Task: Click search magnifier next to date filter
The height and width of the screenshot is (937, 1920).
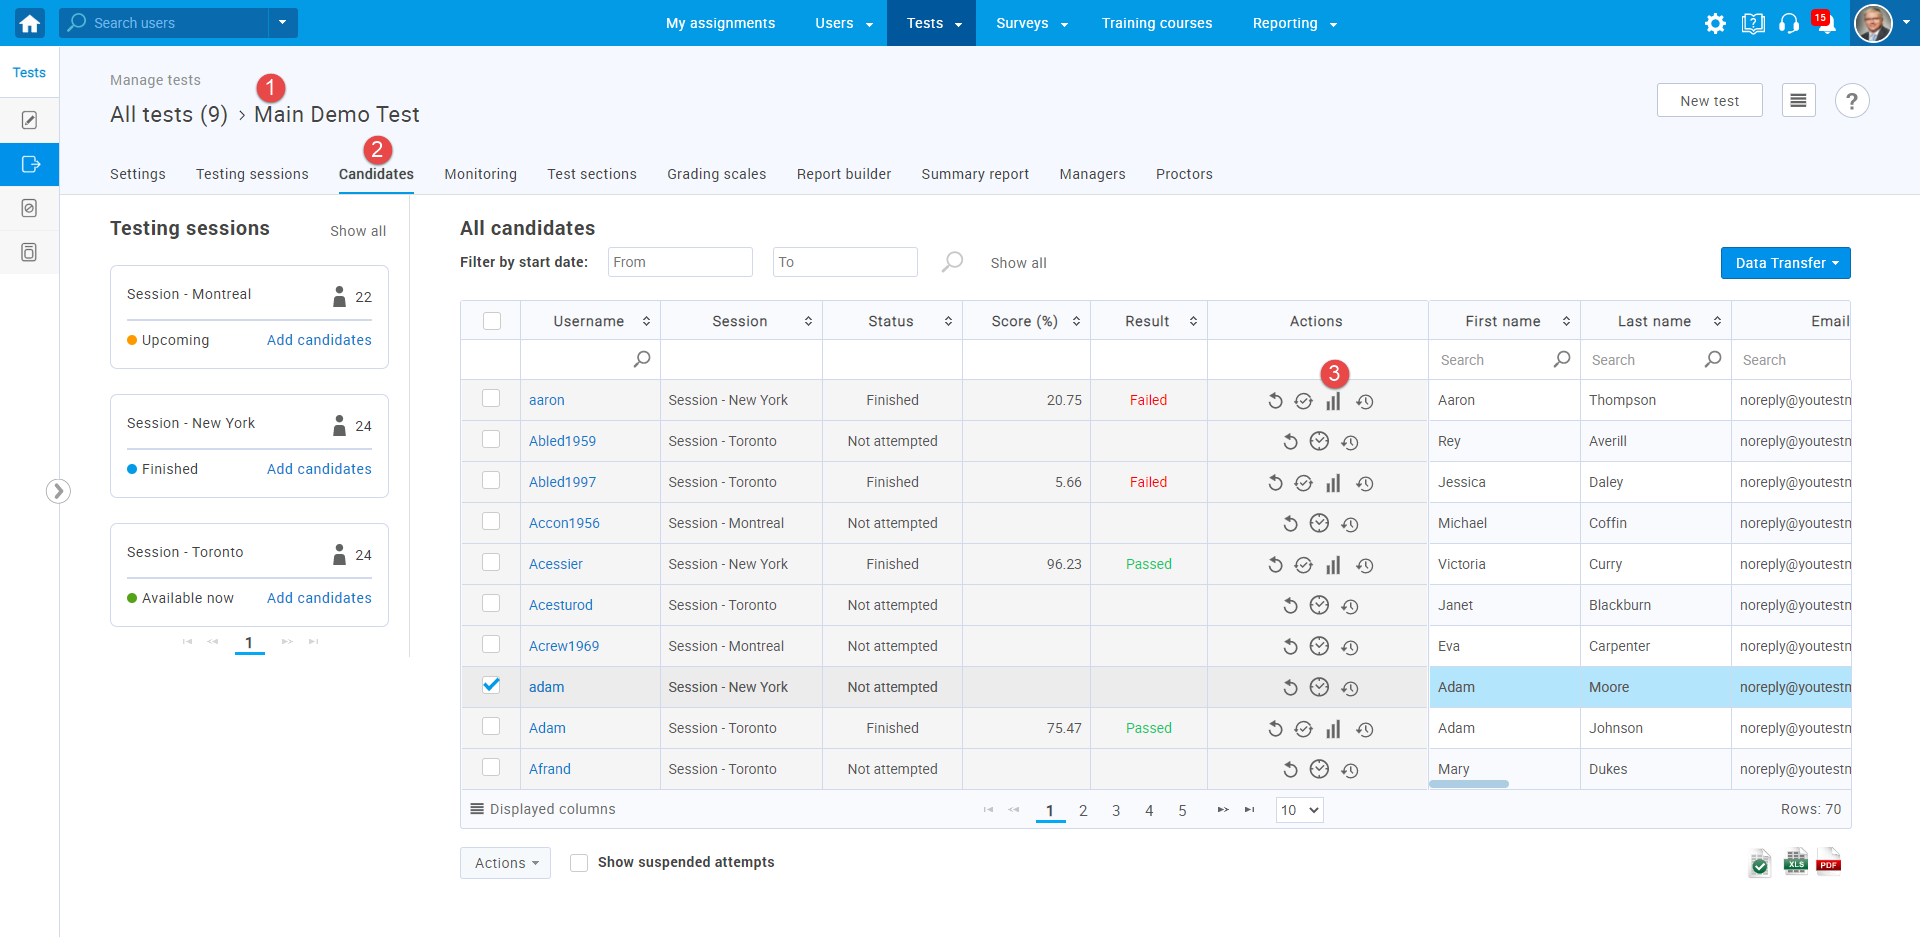Action: tap(952, 262)
